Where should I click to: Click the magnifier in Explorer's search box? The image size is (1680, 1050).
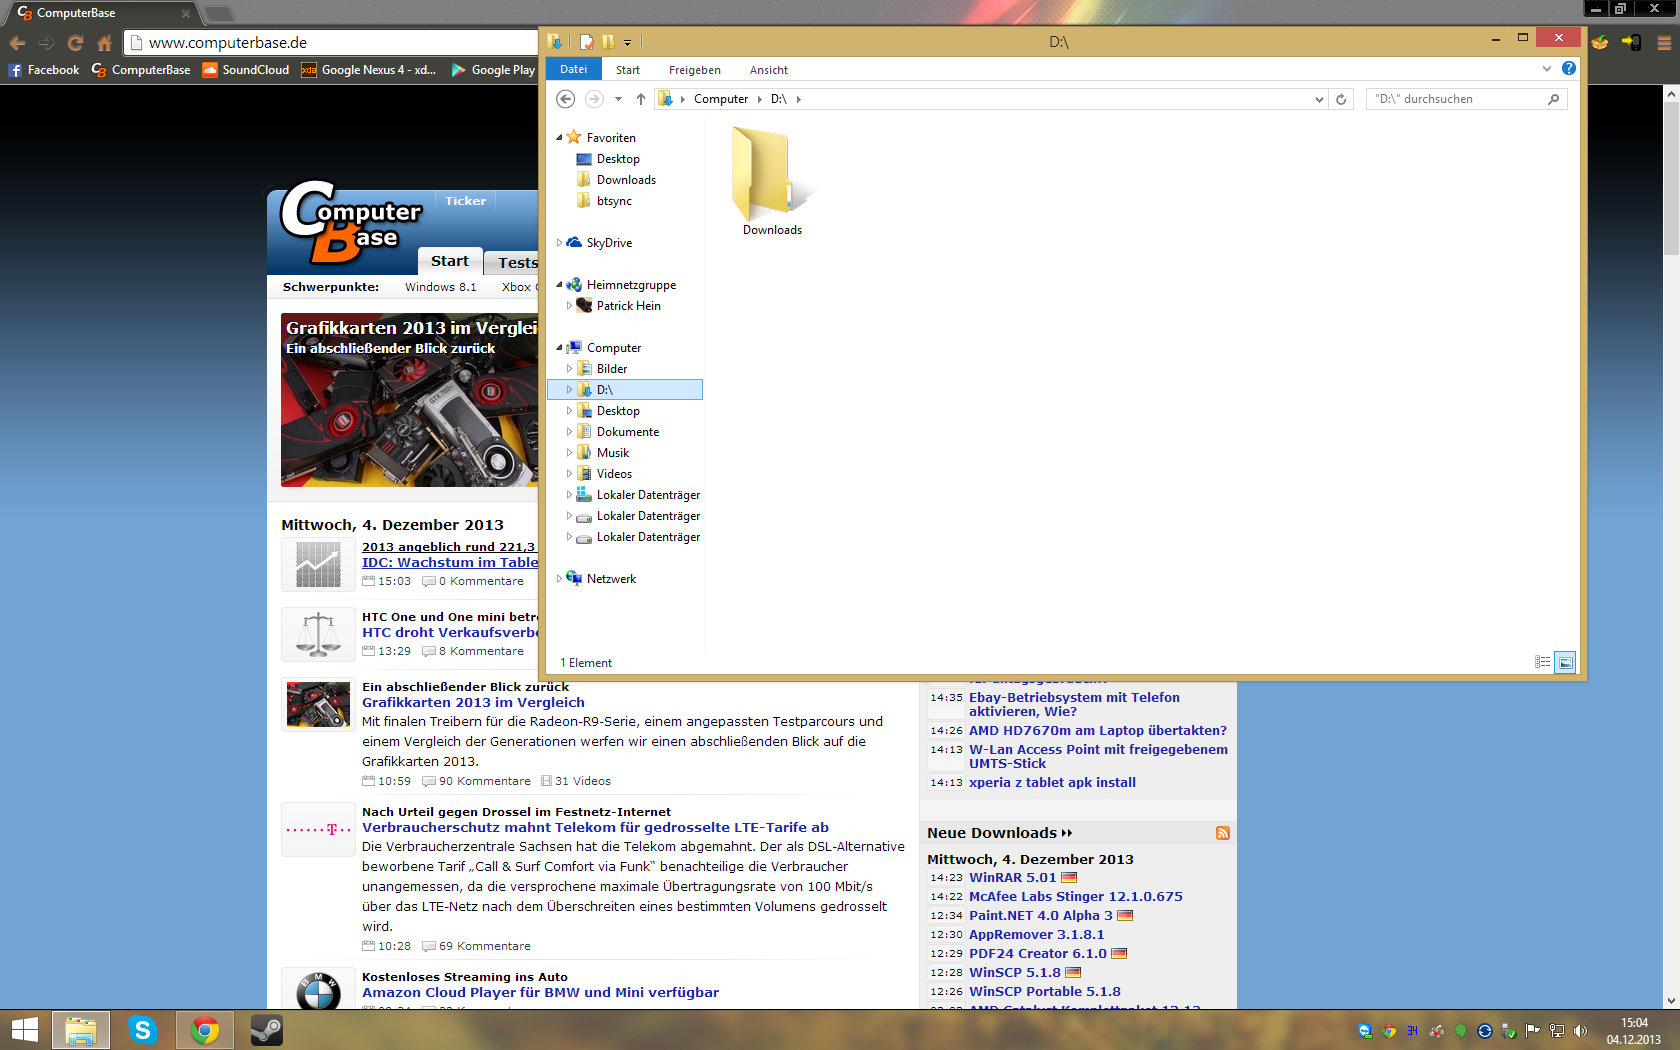tap(1553, 99)
